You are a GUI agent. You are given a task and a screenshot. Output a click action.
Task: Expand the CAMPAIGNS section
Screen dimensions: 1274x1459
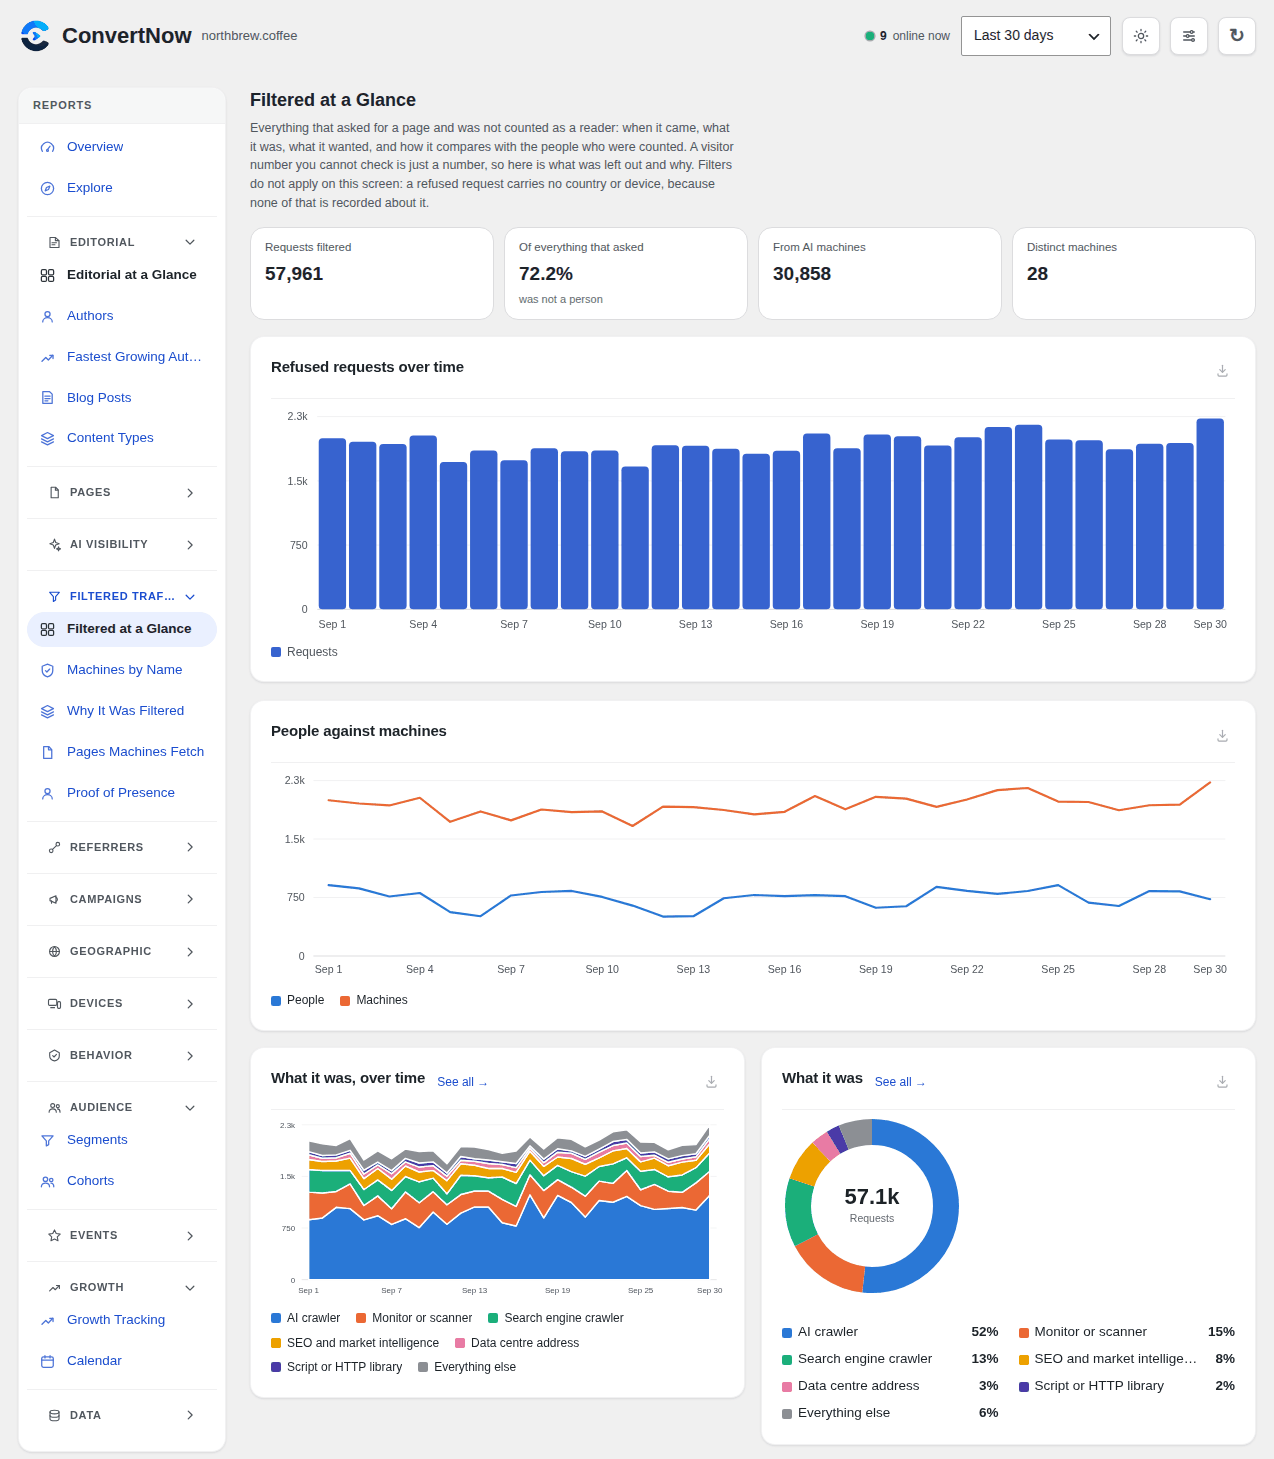click(122, 899)
